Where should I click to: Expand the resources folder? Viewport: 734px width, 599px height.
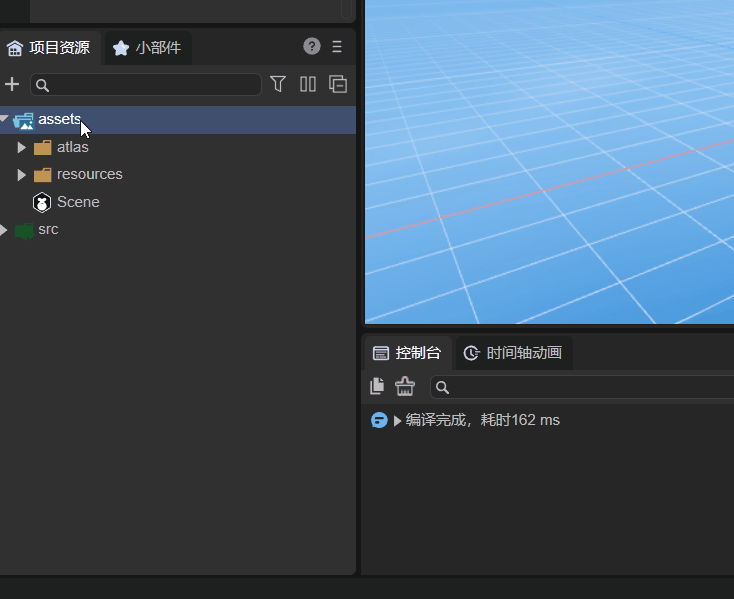click(22, 175)
